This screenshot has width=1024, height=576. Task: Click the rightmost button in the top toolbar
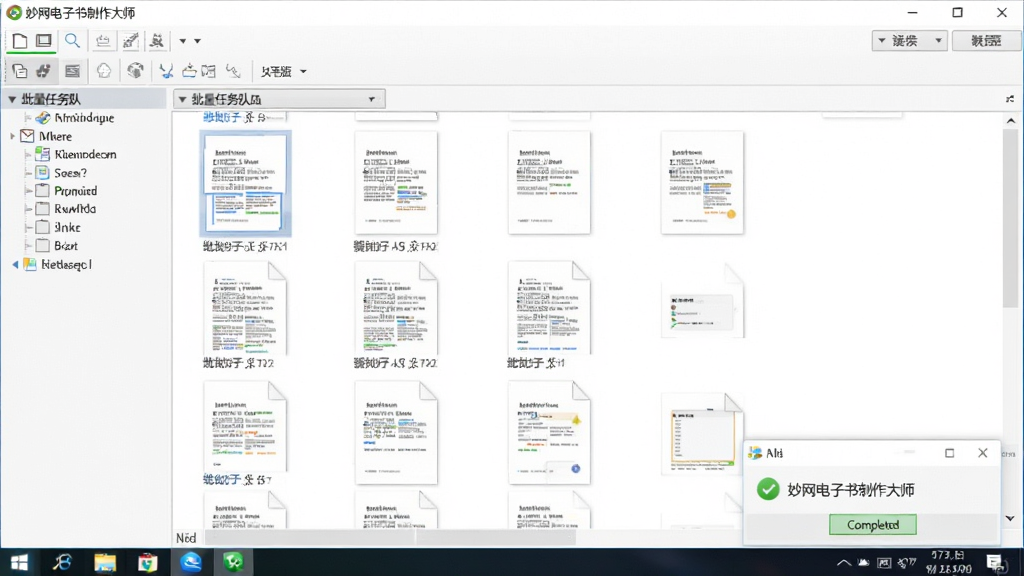(986, 41)
